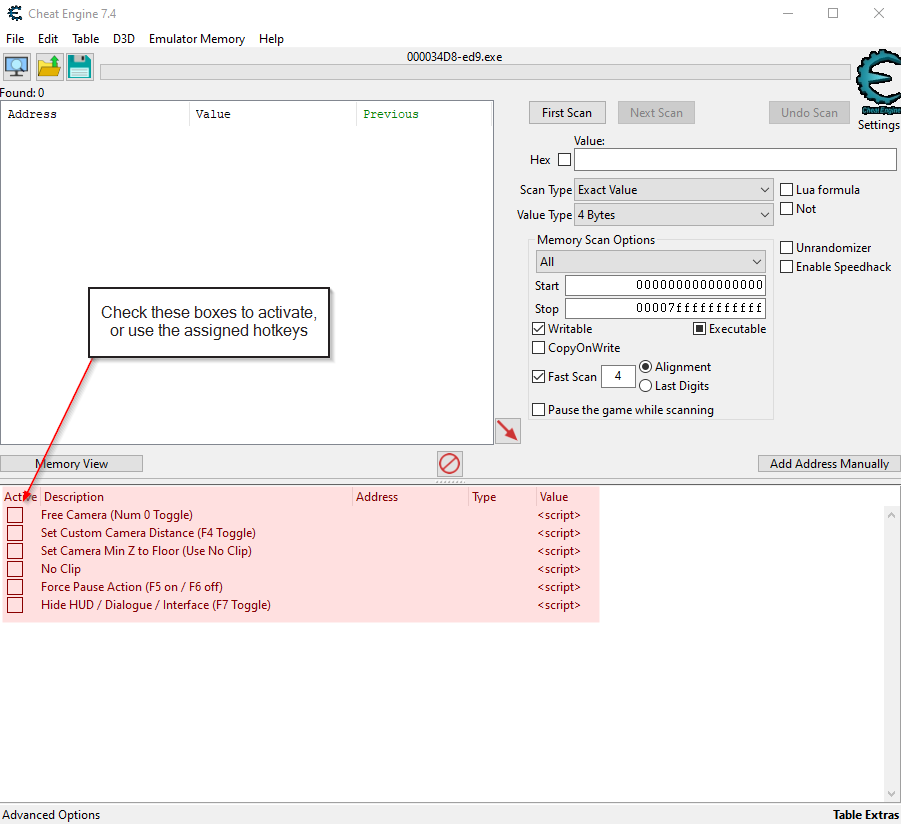Image resolution: width=901 pixels, height=824 pixels.
Task: Open the Edit menu
Action: pyautogui.click(x=48, y=38)
